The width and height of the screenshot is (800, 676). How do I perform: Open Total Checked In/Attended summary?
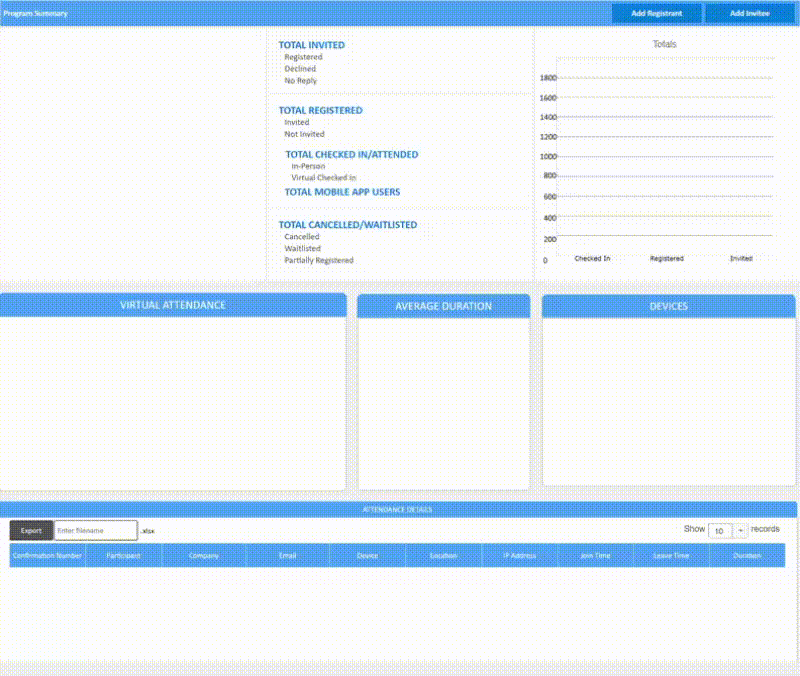click(x=351, y=154)
